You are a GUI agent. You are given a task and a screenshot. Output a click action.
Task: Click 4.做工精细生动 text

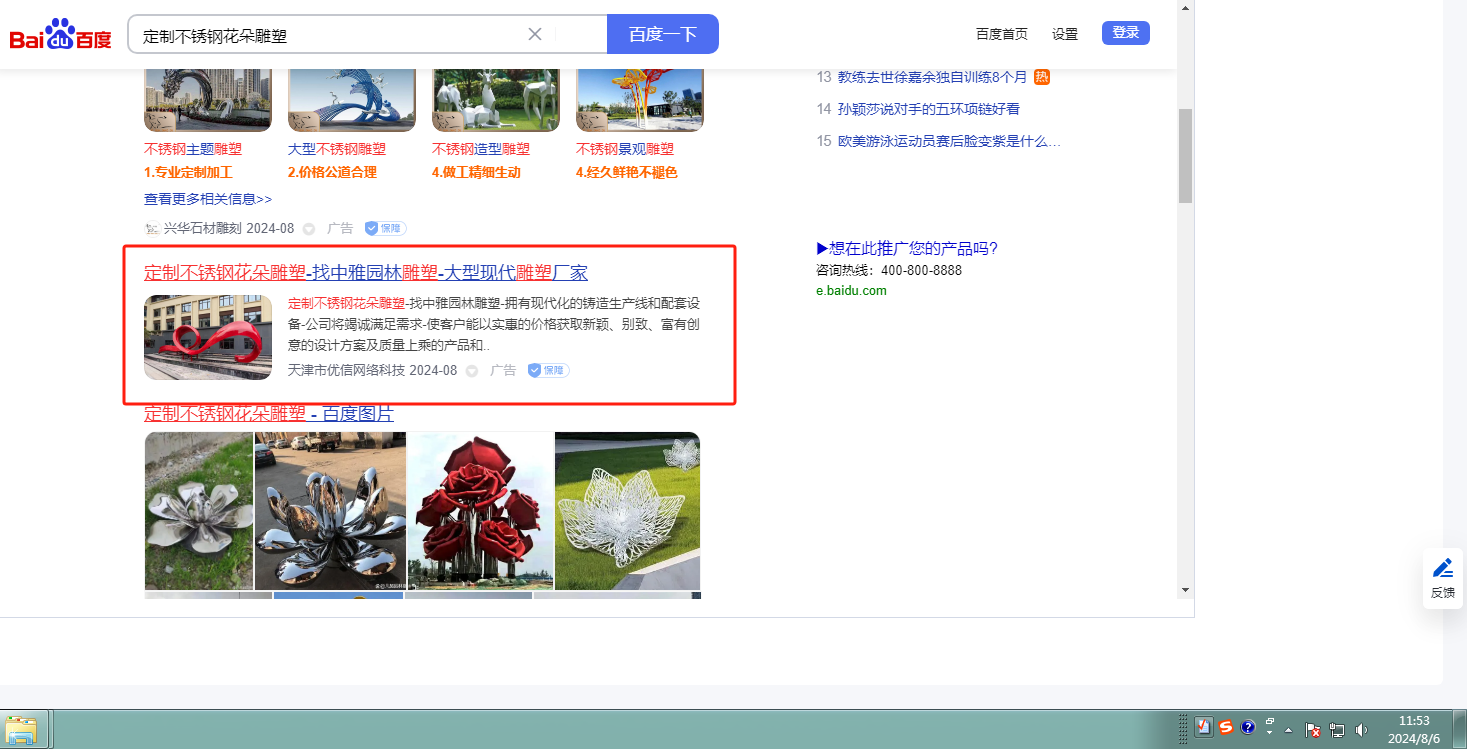[x=476, y=172]
